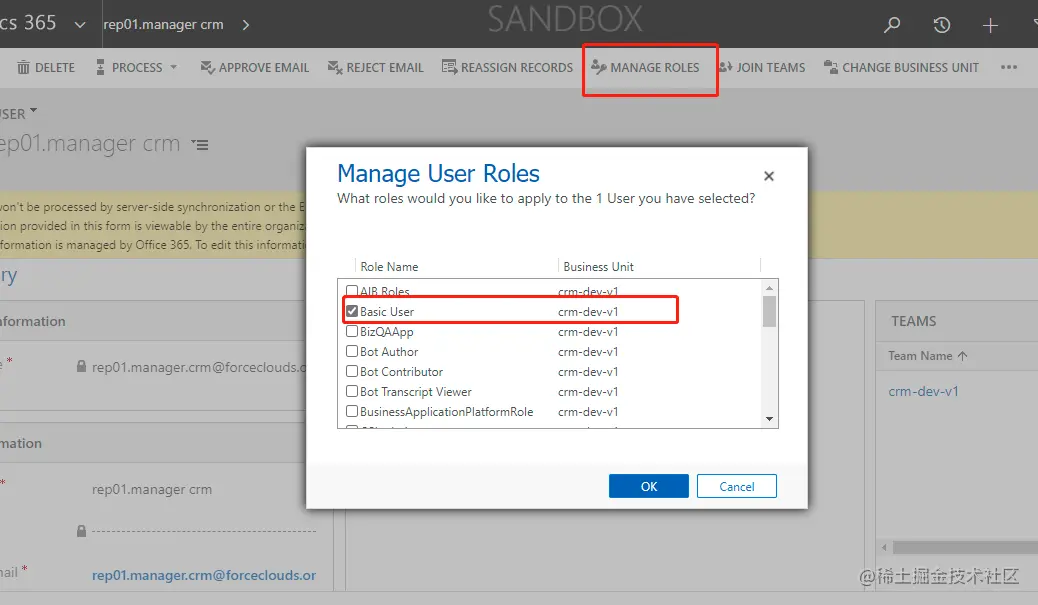The image size is (1038, 605).
Task: Select Bot Contributor role name text
Action: click(401, 372)
